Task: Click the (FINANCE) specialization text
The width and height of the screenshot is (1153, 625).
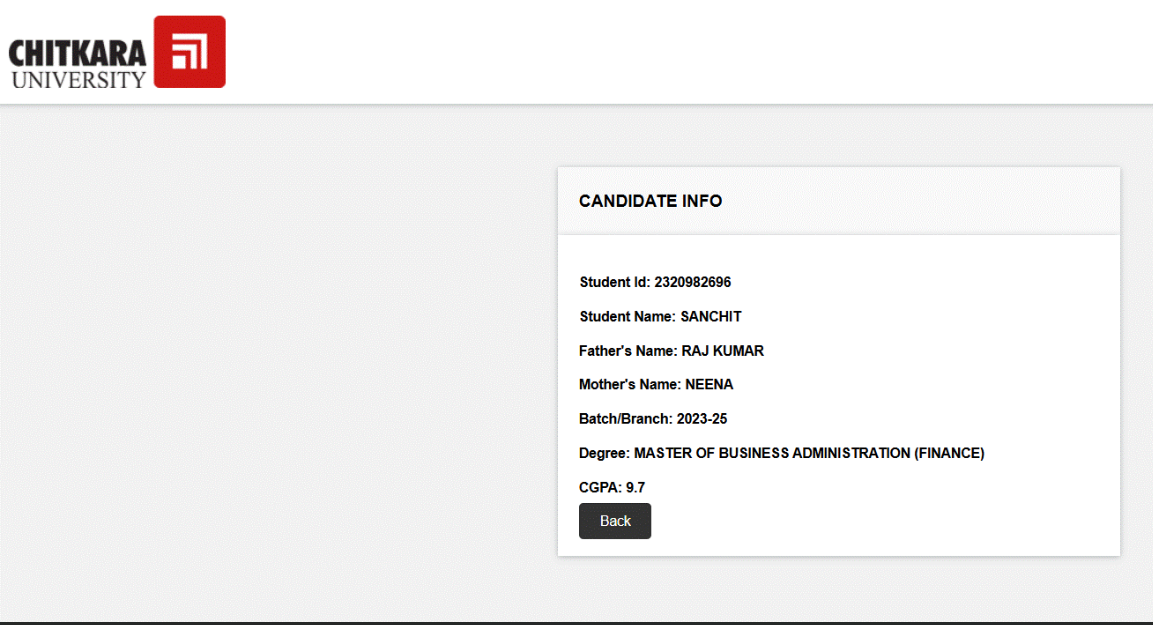Action: click(949, 453)
